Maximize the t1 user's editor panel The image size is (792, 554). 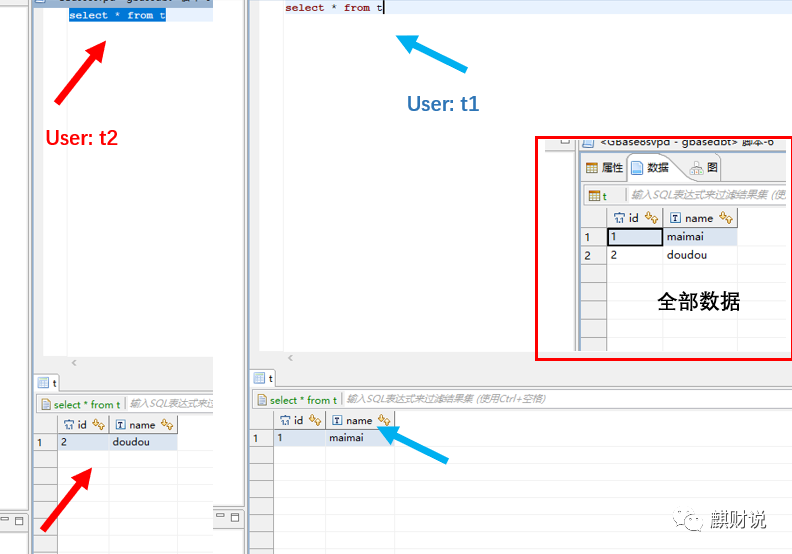click(235, 517)
